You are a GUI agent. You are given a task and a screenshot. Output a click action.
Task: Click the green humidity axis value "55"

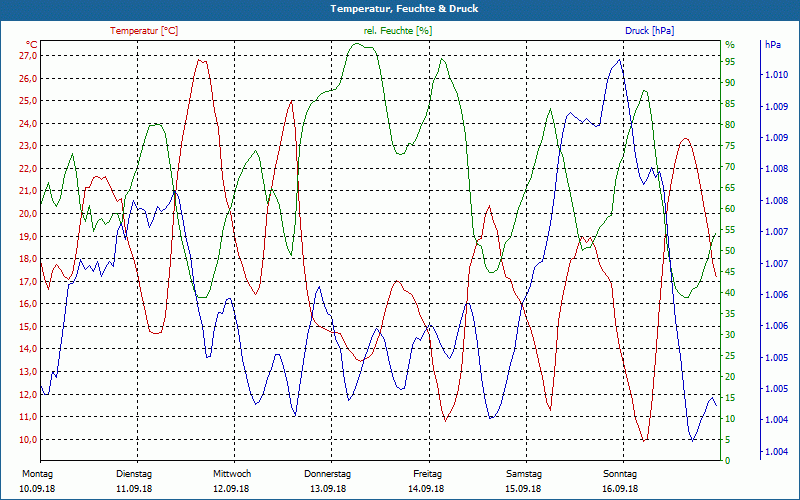730,230
